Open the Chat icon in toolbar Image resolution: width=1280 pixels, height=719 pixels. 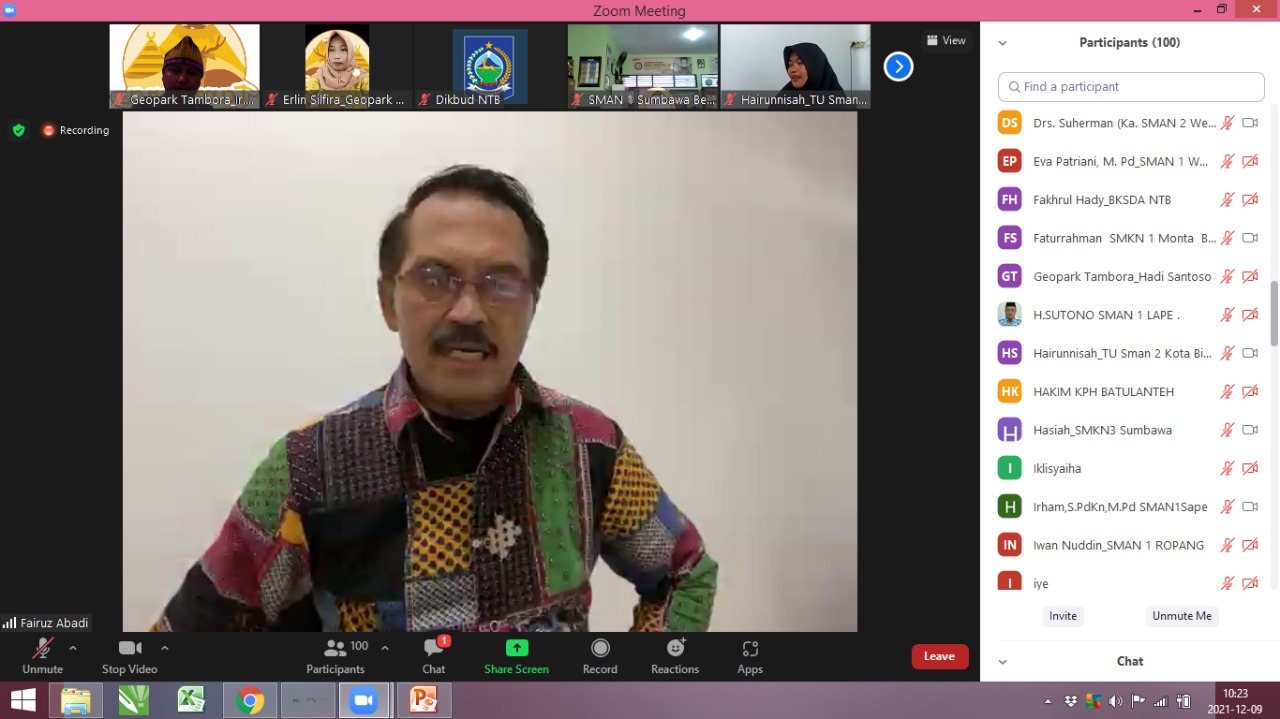(x=433, y=649)
